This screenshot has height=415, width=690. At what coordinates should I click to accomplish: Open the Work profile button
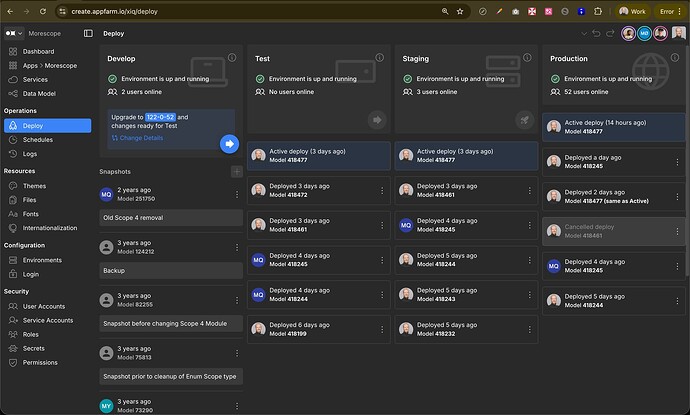click(x=632, y=11)
